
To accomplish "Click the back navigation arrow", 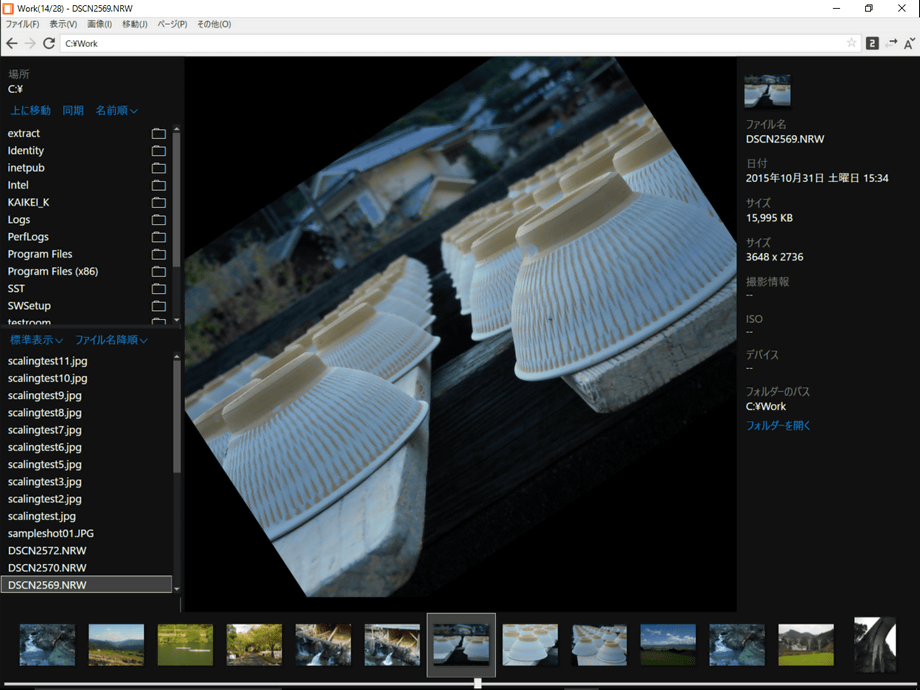I will pyautogui.click(x=12, y=43).
